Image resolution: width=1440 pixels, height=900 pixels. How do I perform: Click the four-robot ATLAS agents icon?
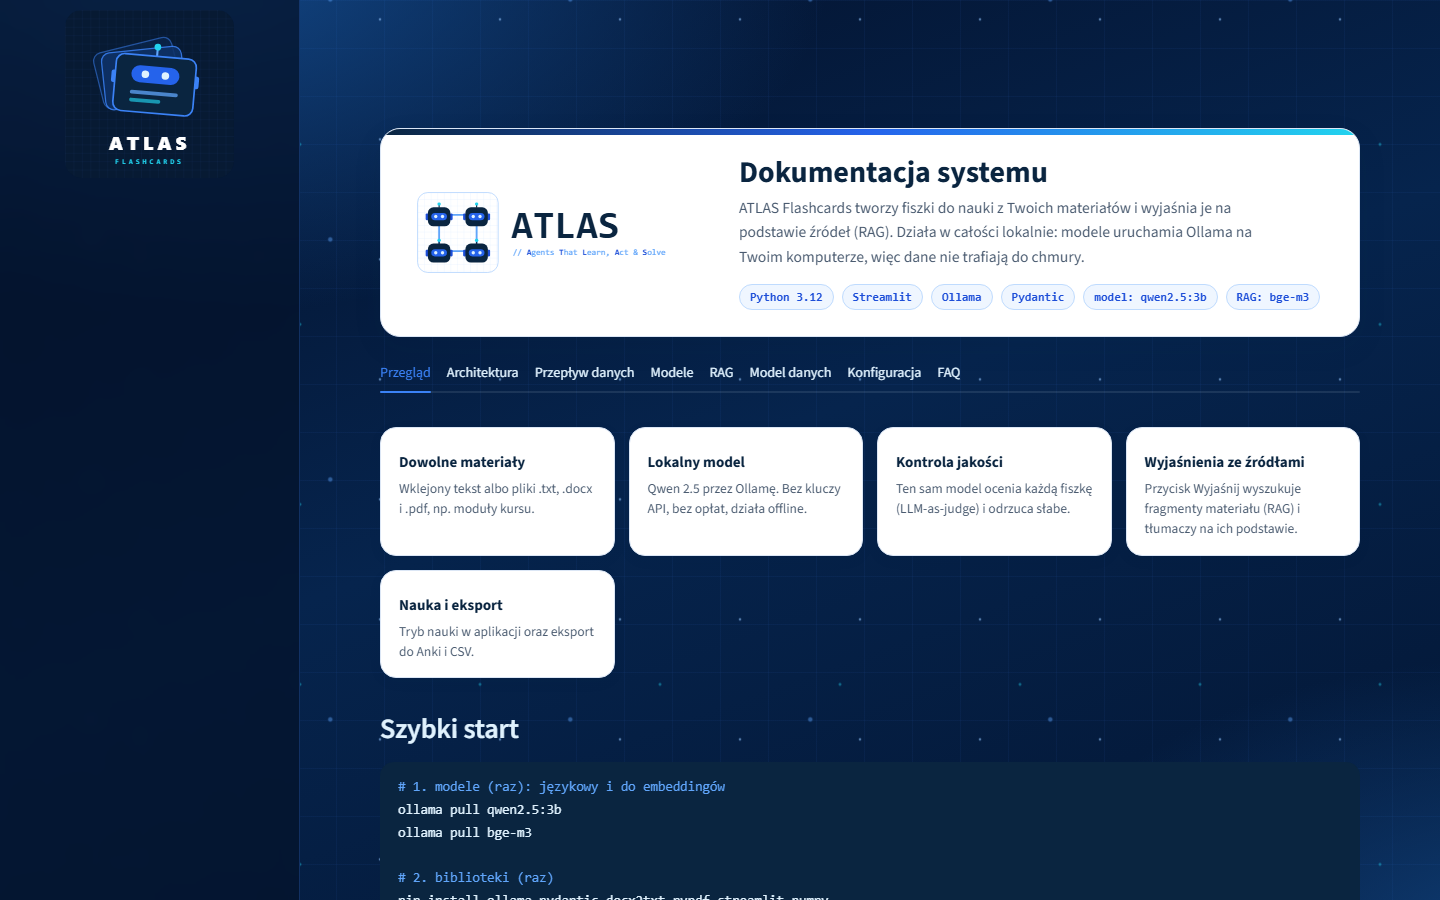click(x=458, y=232)
